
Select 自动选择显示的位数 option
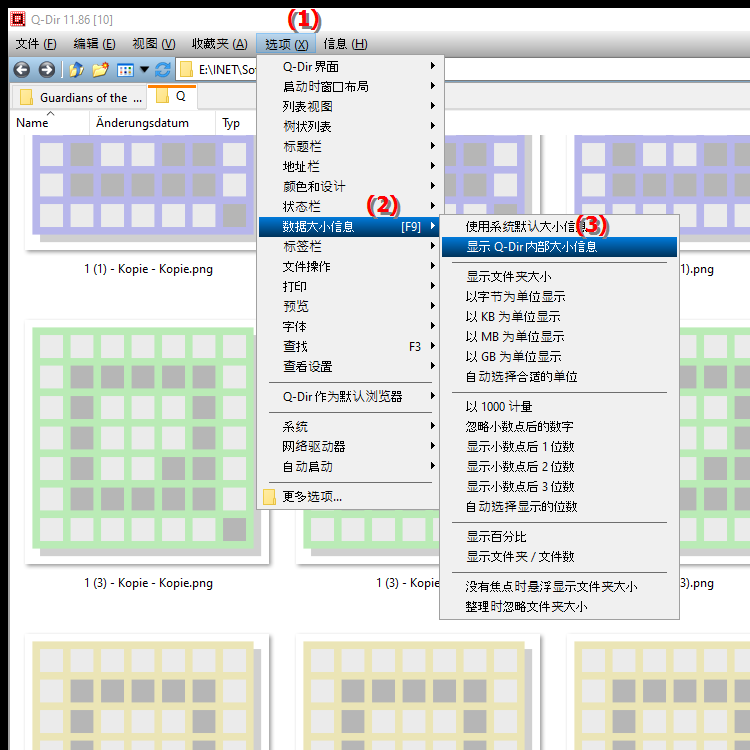[x=559, y=507]
